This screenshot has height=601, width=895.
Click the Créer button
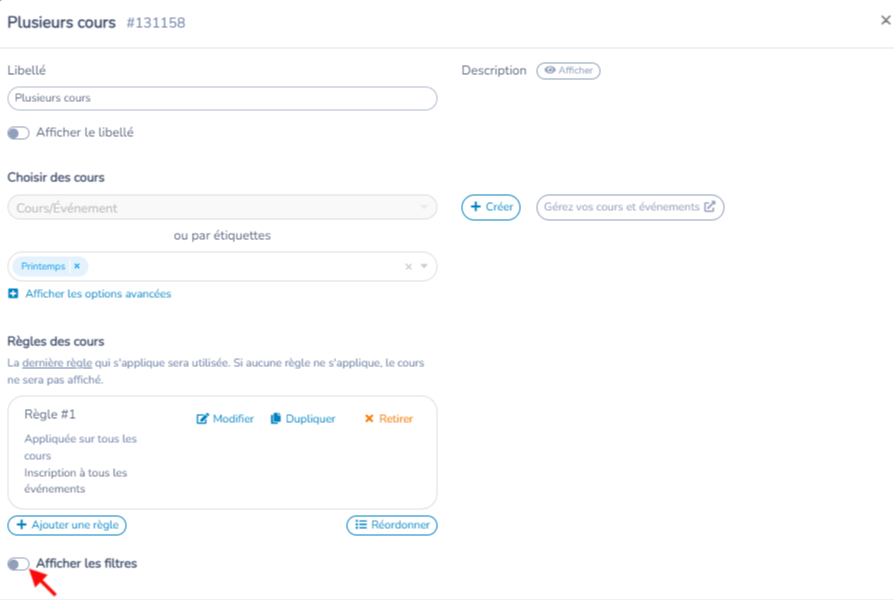tap(491, 207)
